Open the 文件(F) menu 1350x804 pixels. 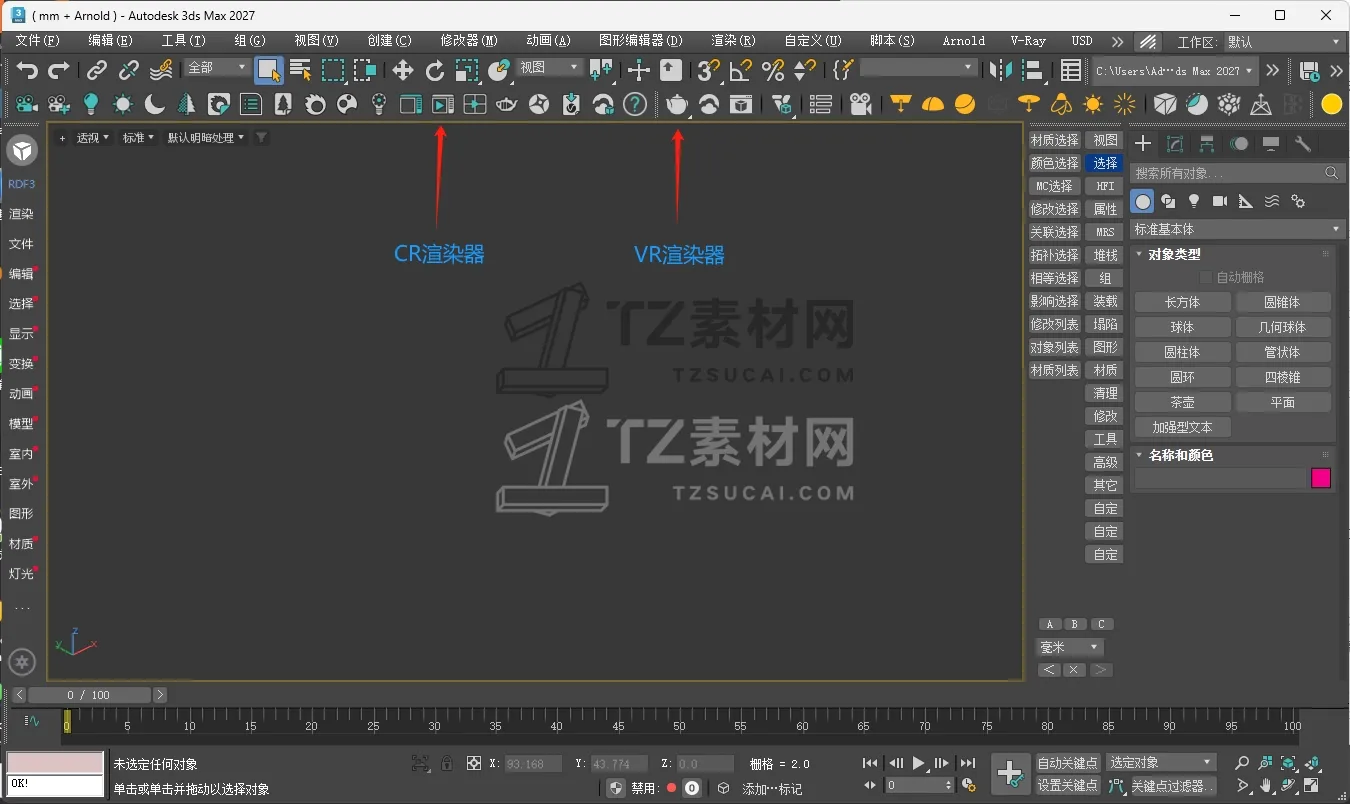click(38, 41)
